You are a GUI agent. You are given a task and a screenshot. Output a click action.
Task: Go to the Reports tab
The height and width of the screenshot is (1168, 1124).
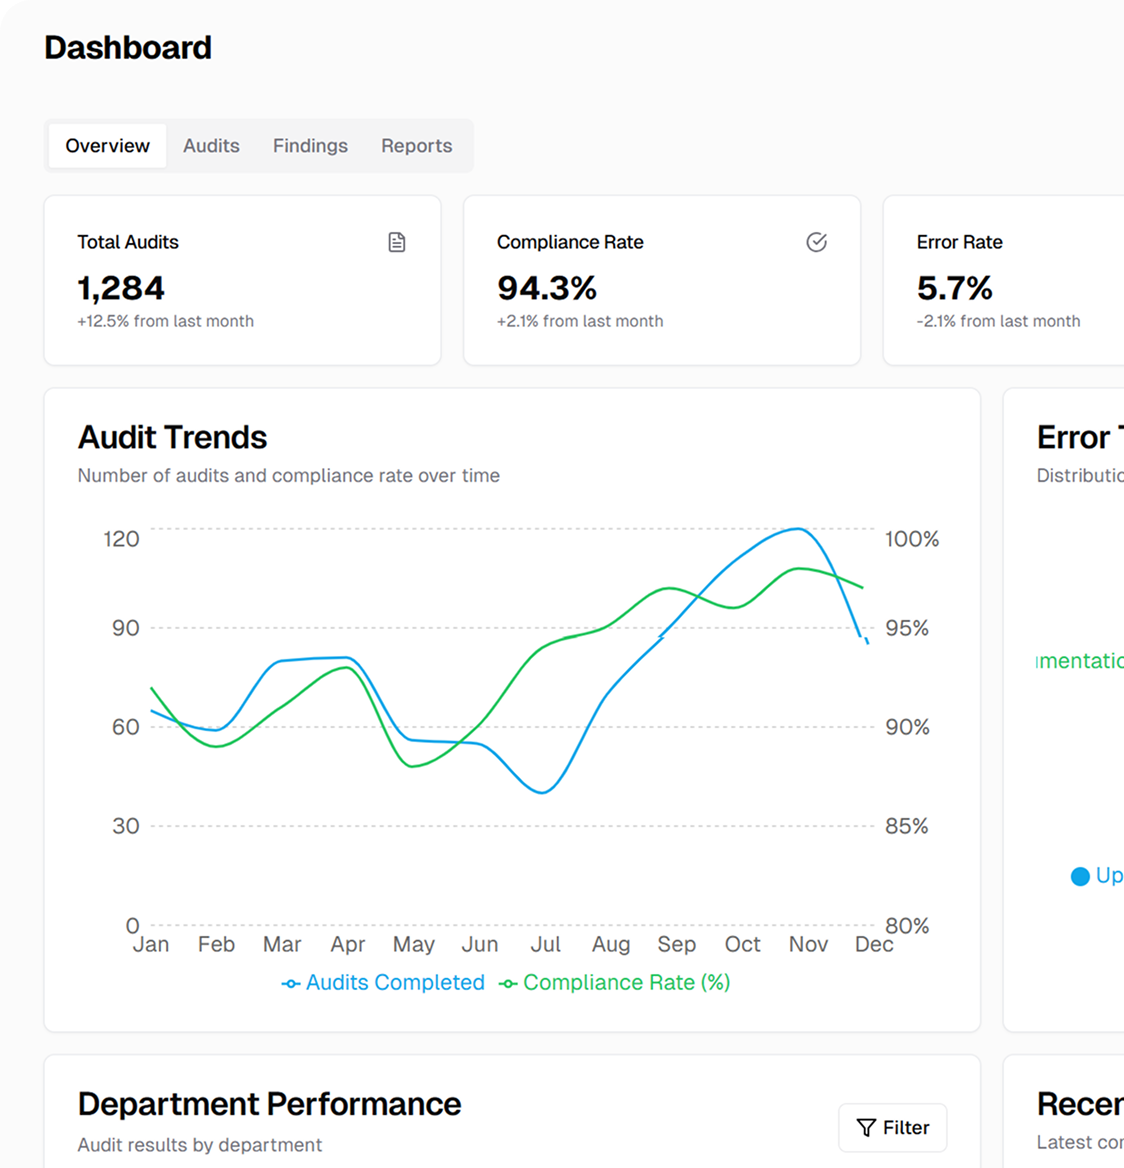[416, 146]
